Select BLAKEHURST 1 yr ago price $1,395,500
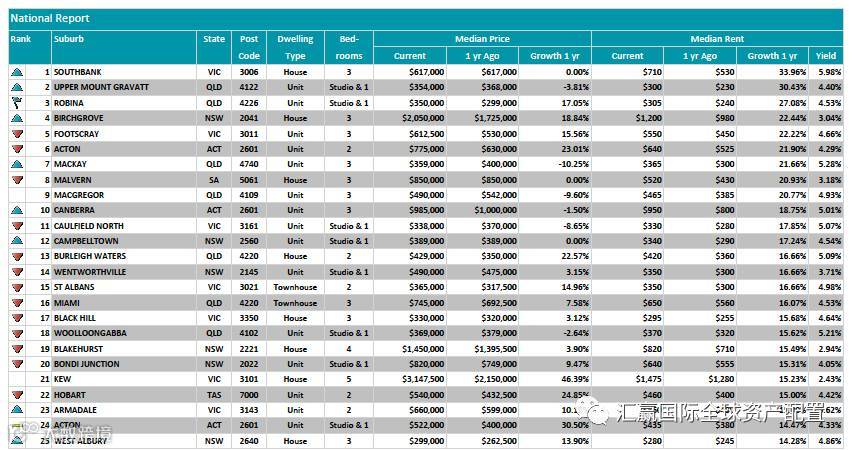The width and height of the screenshot is (853, 450). pyautogui.click(x=495, y=349)
